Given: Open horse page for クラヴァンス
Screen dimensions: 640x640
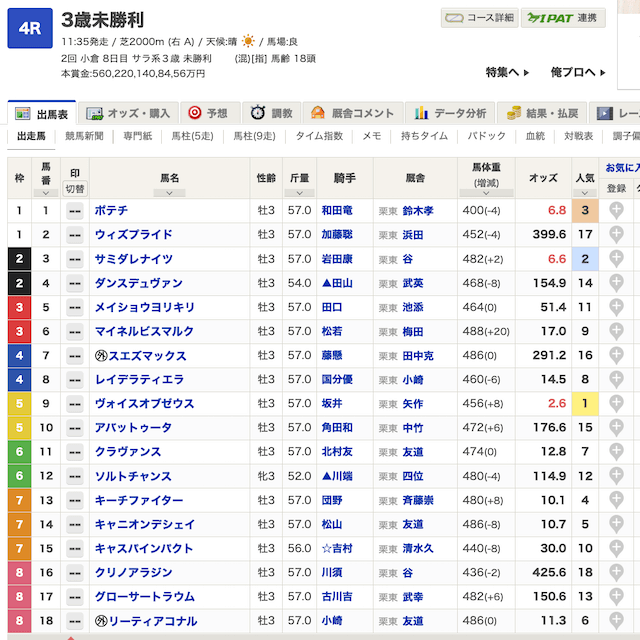Looking at the screenshot, I should (127, 452).
